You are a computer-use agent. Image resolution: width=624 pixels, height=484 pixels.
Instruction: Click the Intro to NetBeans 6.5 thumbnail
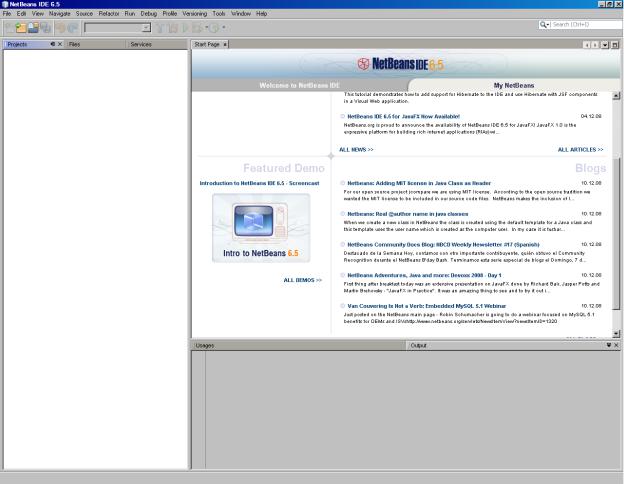(261, 228)
